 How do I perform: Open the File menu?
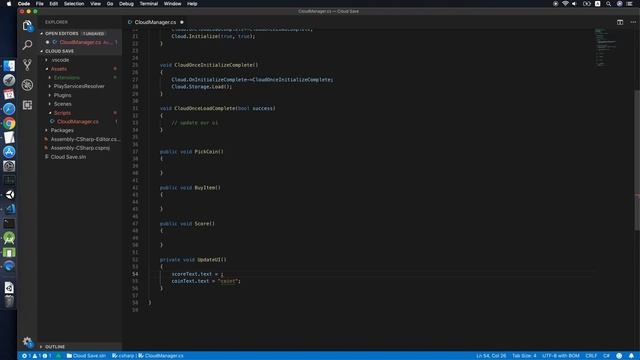[x=40, y=4]
